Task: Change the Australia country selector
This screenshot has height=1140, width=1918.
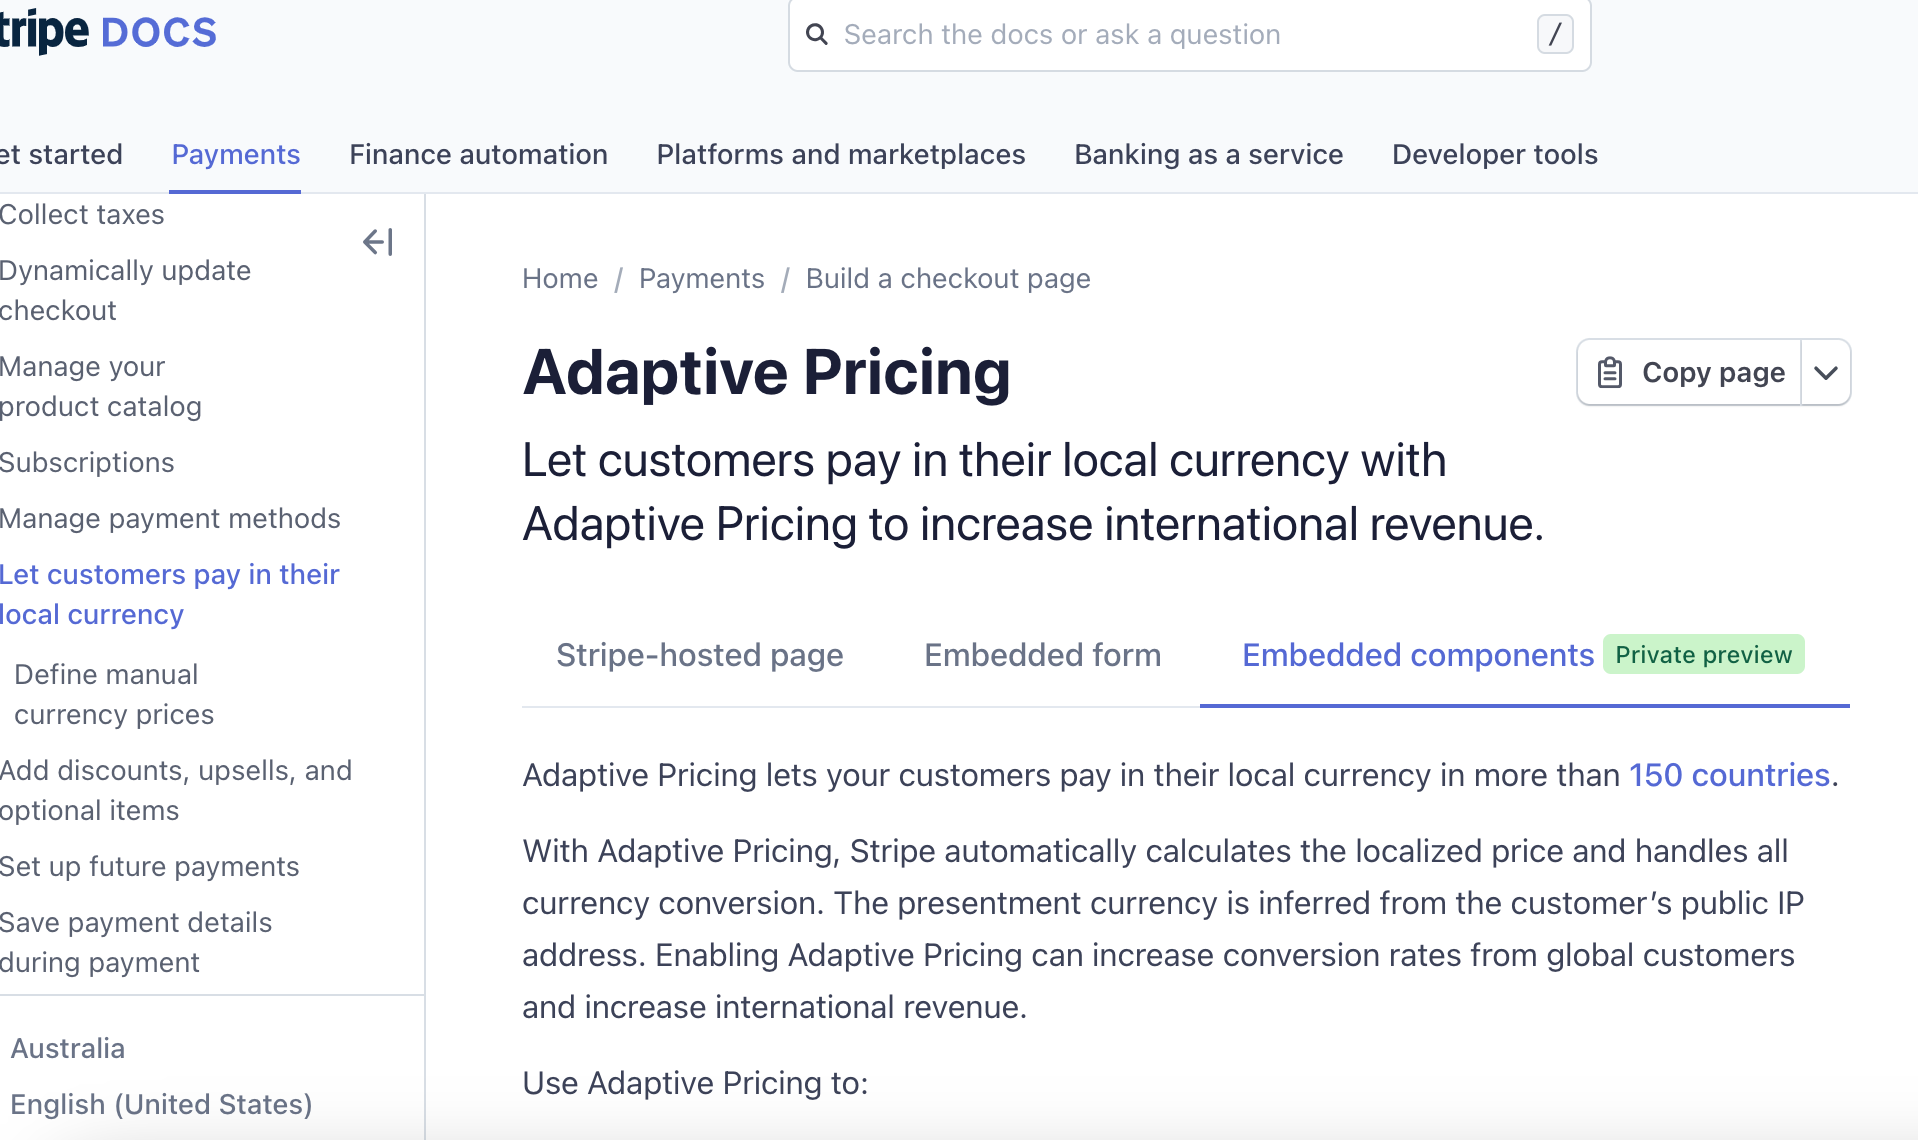Action: (x=68, y=1049)
